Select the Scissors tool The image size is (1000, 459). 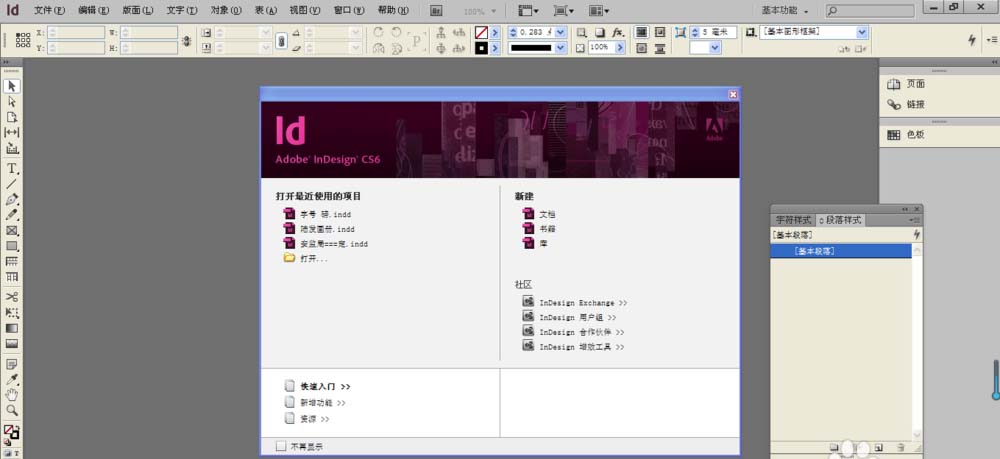click(x=11, y=297)
